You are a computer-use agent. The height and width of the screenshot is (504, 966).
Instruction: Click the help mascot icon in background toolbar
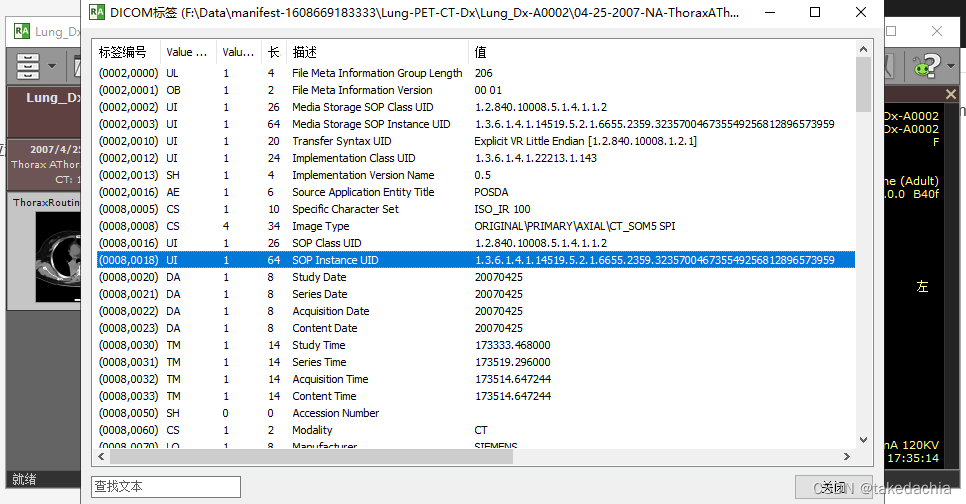pos(927,65)
